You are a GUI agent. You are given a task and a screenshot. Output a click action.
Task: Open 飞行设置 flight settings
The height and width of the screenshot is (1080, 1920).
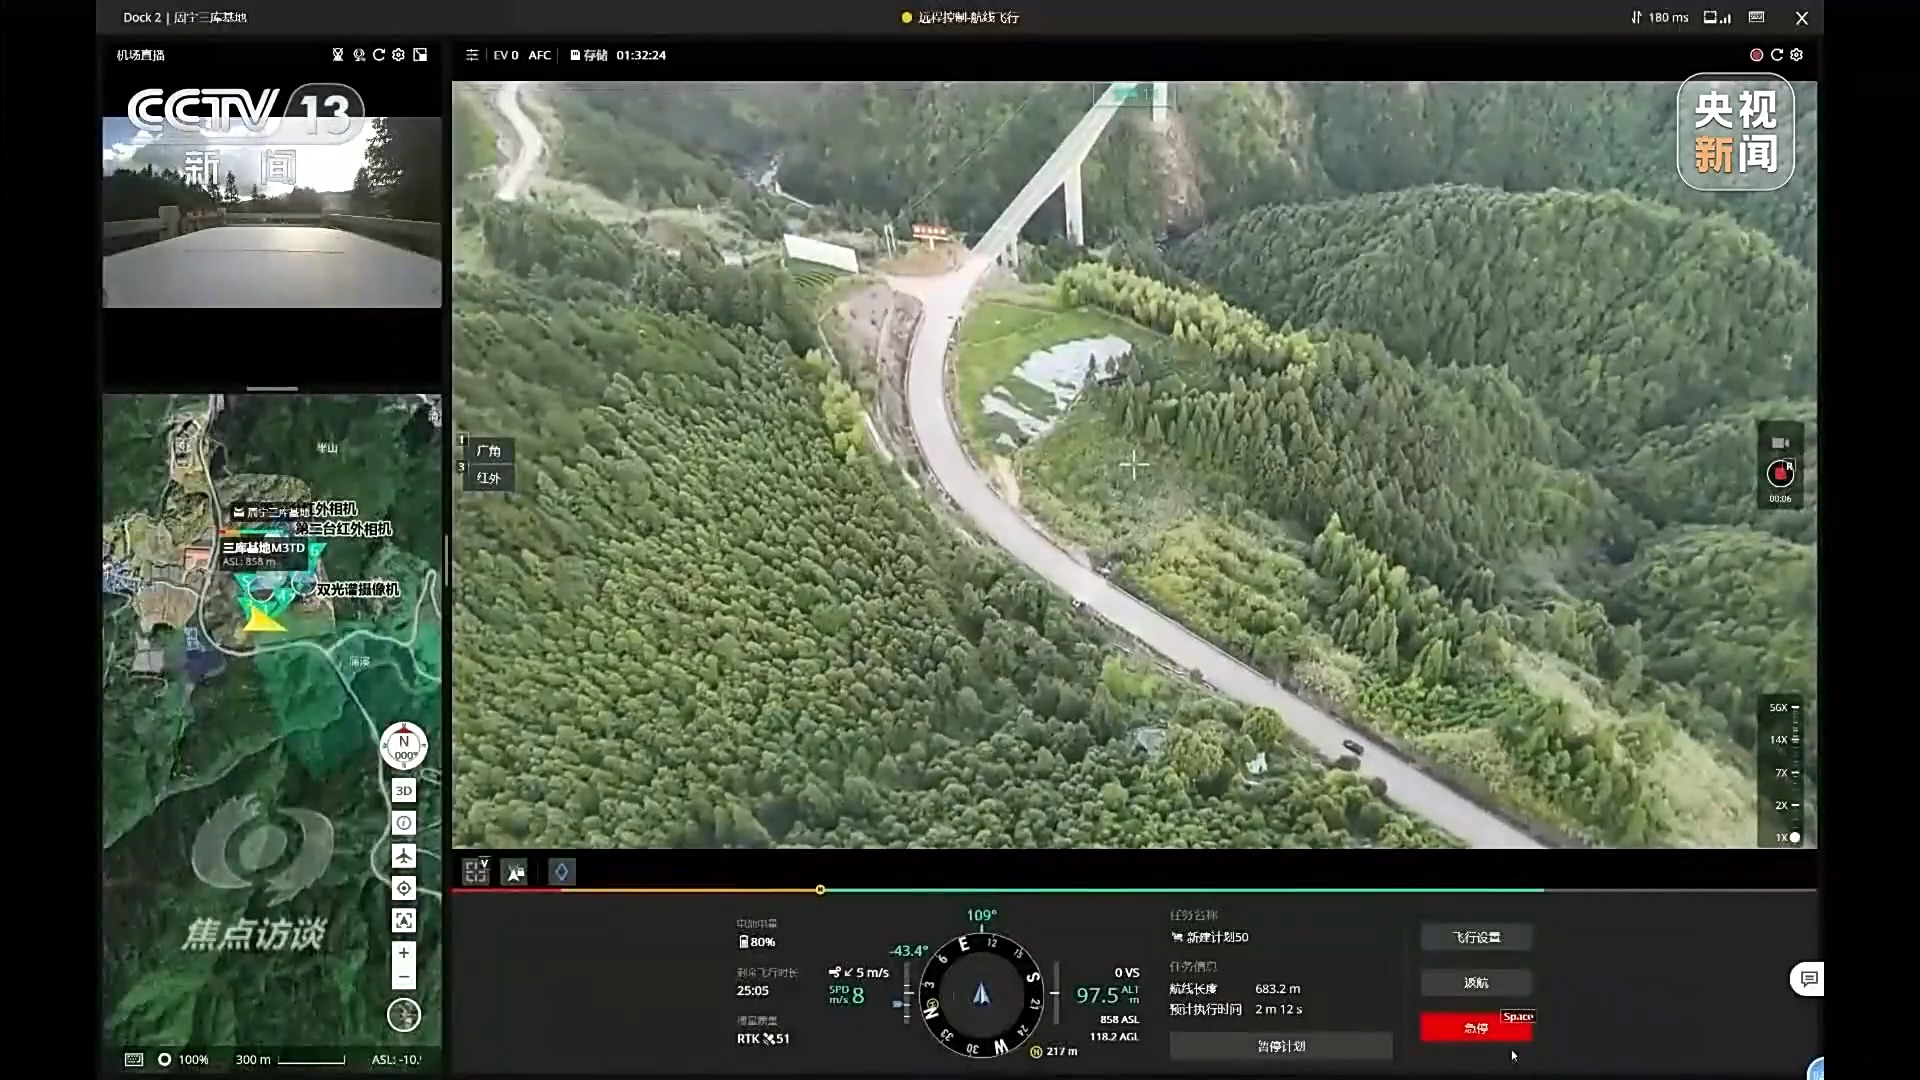pyautogui.click(x=1476, y=937)
